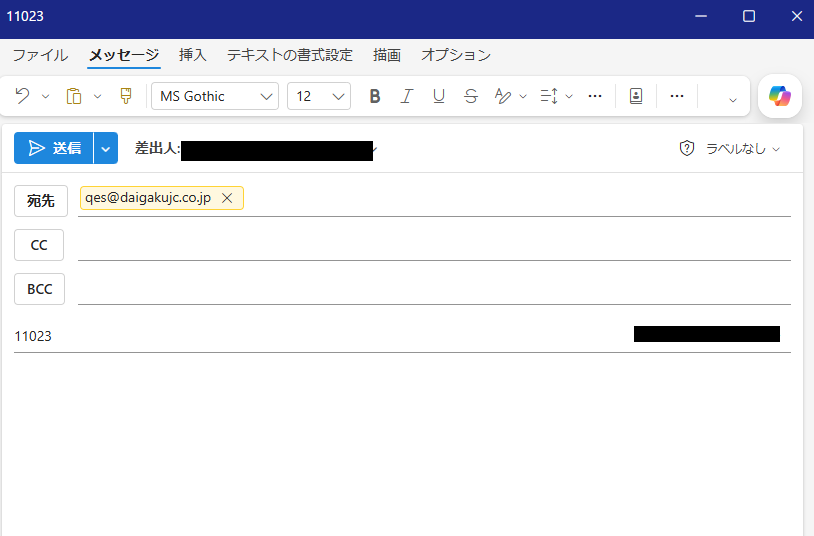The height and width of the screenshot is (536, 814).
Task: Open the ファイル menu tab
Action: pyautogui.click(x=40, y=55)
